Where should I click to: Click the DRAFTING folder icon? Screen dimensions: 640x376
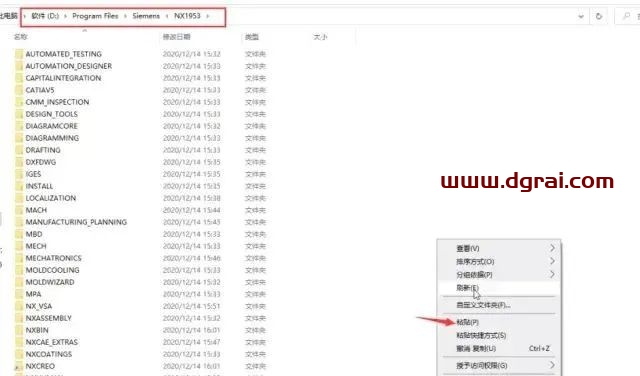coord(19,150)
